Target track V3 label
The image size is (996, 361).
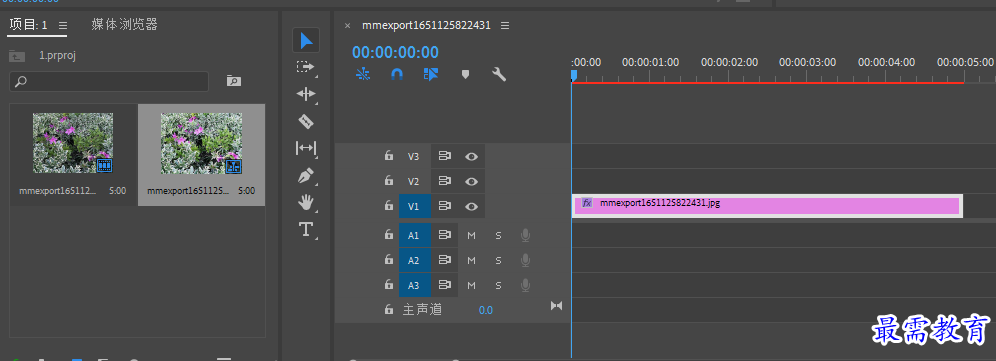[414, 156]
